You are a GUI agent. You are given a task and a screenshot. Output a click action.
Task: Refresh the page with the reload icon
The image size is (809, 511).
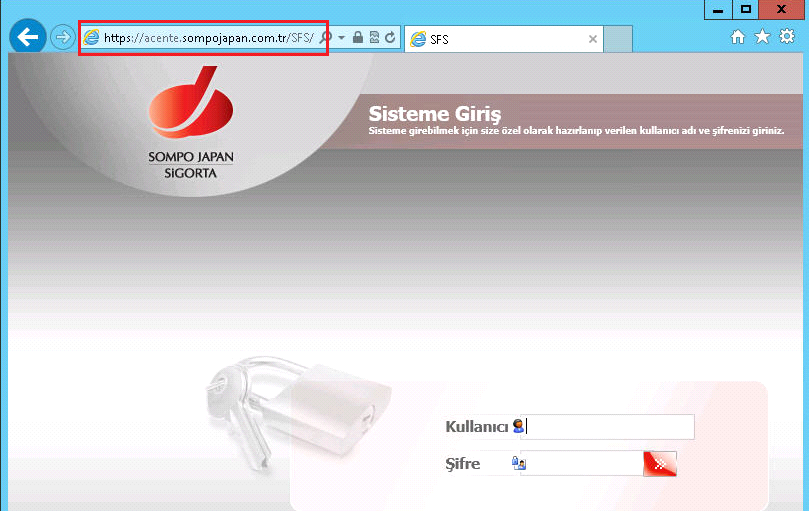click(389, 38)
